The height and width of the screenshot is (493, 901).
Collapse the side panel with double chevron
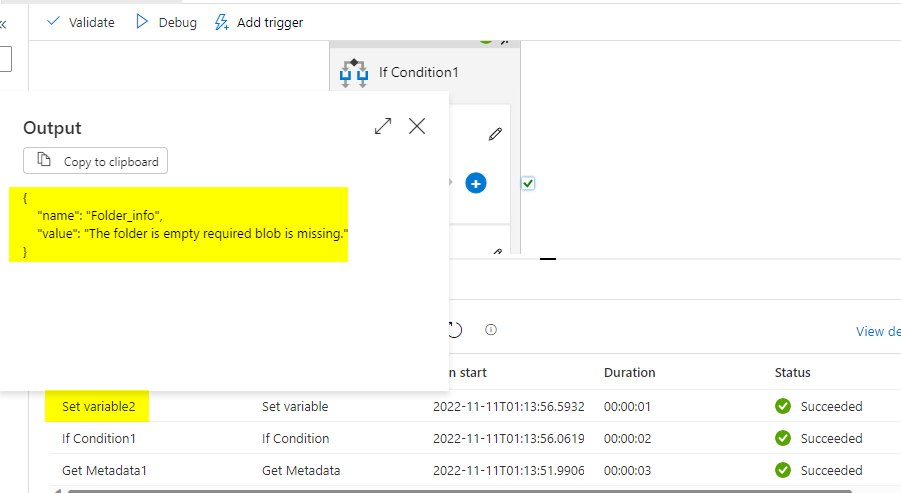coord(3,24)
